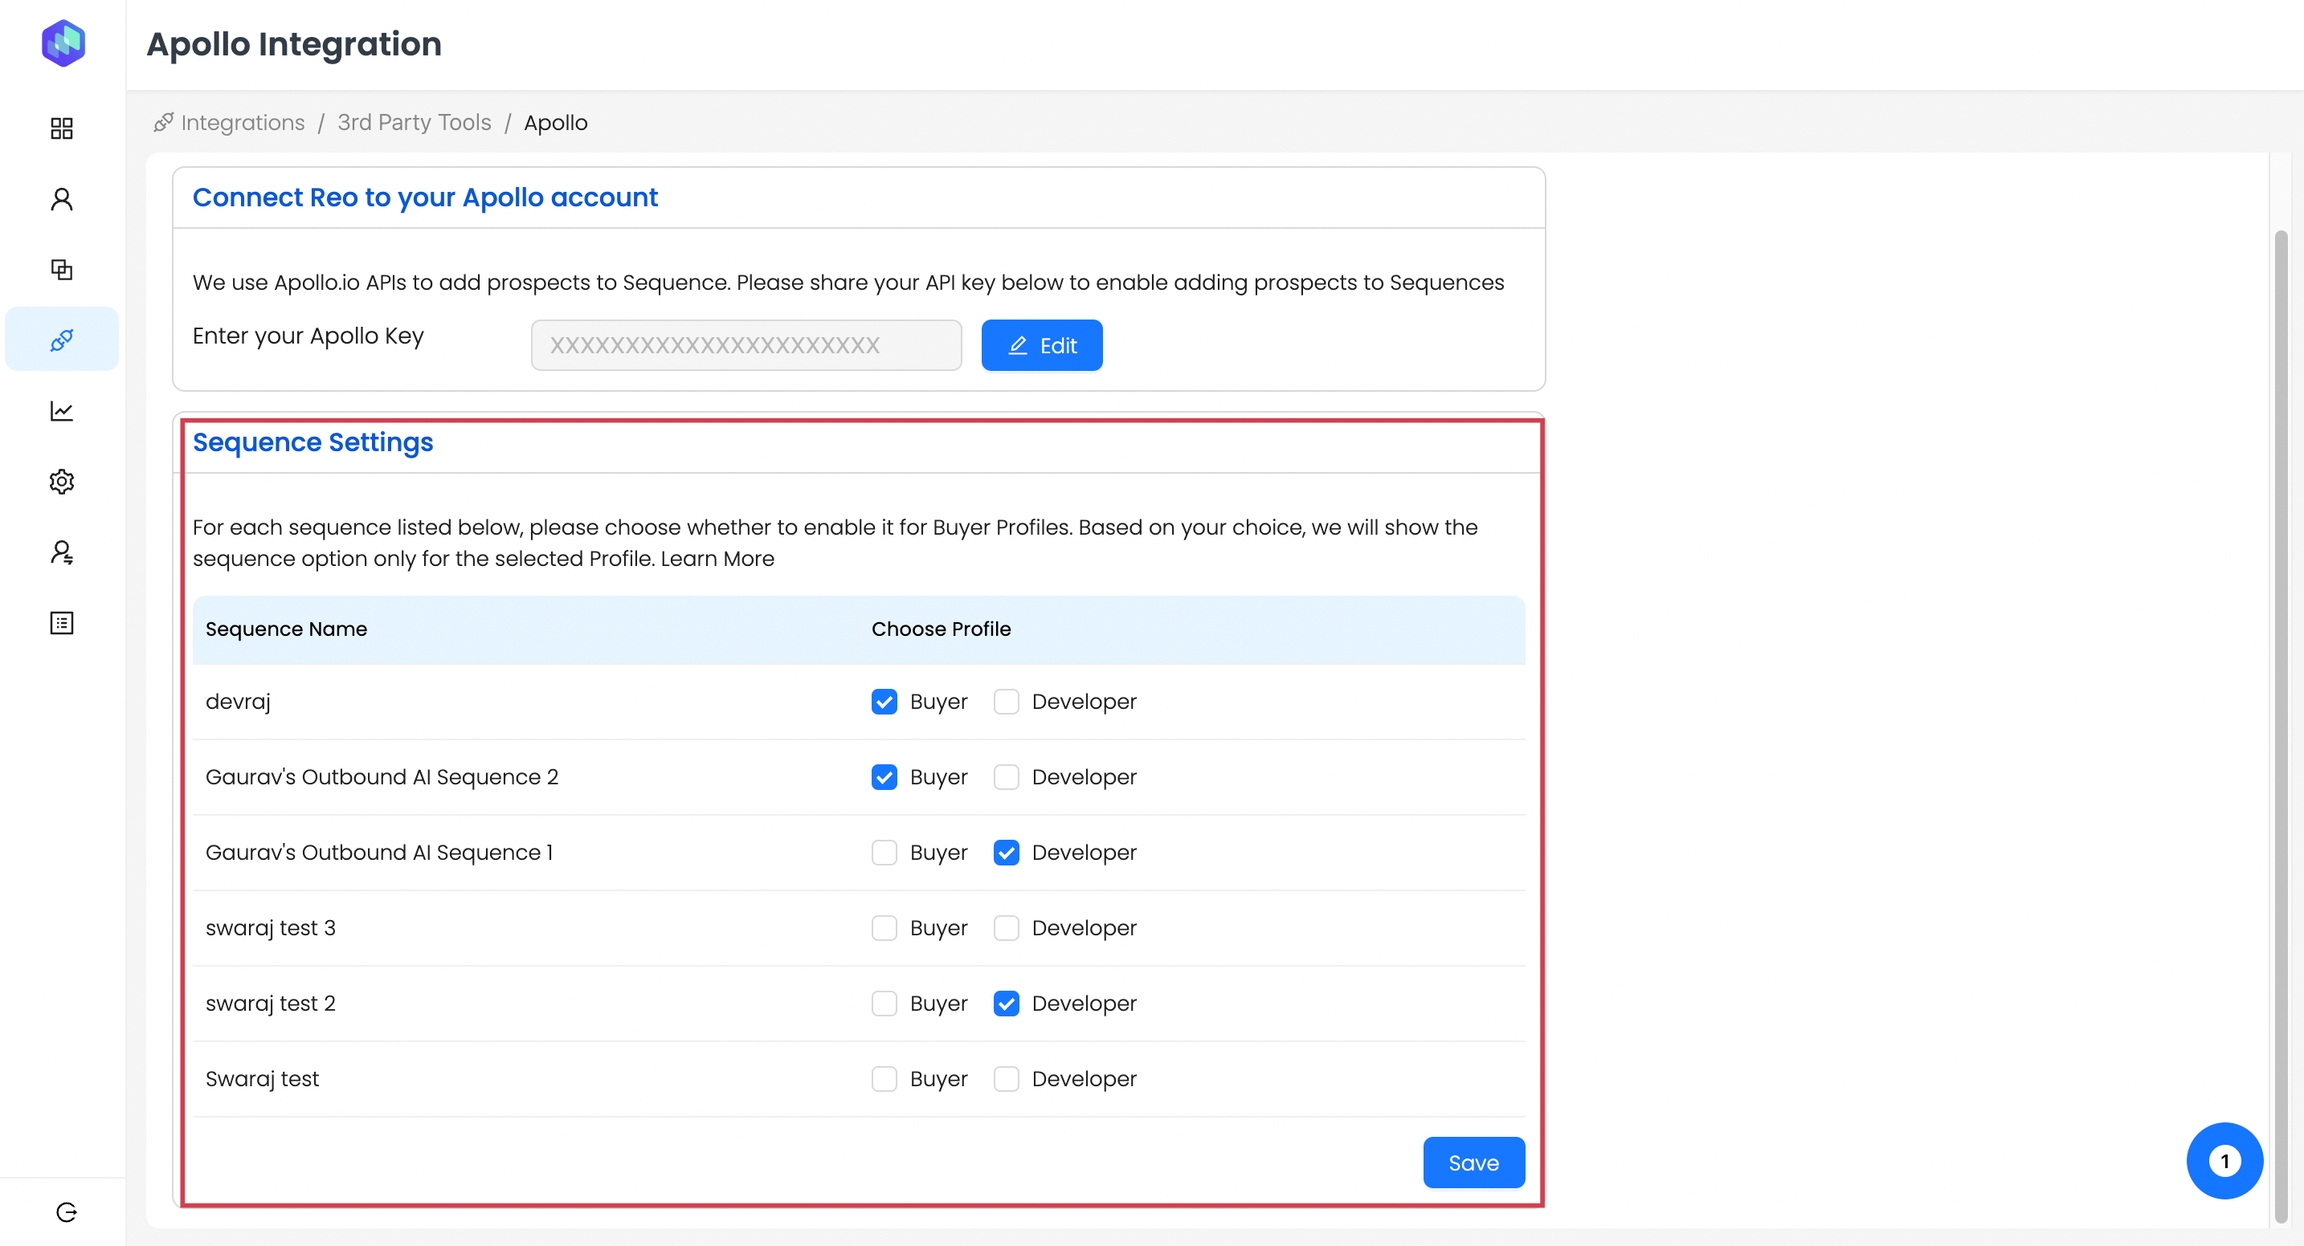The width and height of the screenshot is (2304, 1246).
Task: Navigate to 3rd Party Tools breadcrumb
Action: [x=414, y=123]
